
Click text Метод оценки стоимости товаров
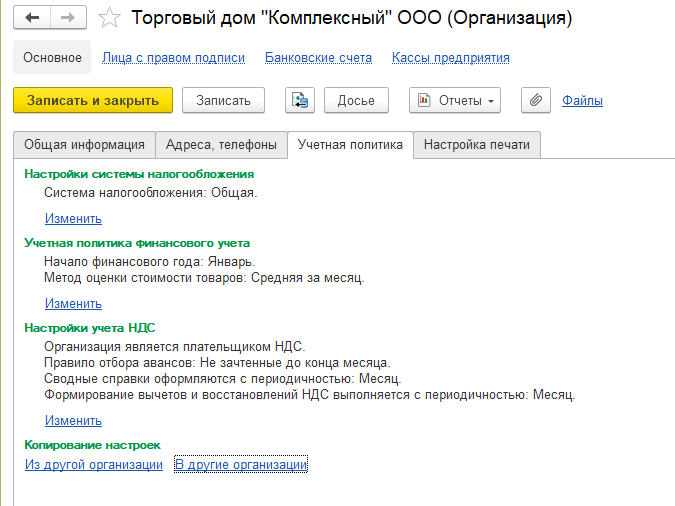(x=204, y=278)
